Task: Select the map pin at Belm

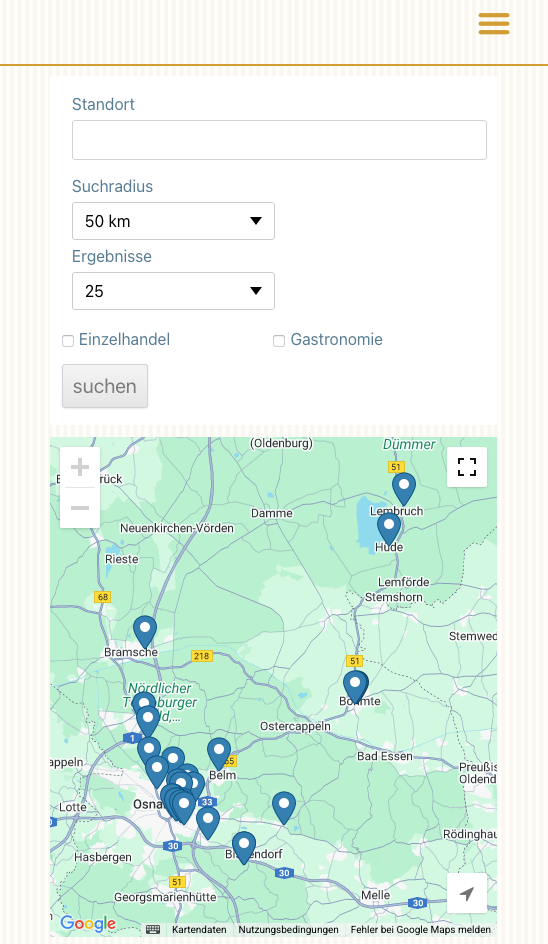Action: point(219,752)
